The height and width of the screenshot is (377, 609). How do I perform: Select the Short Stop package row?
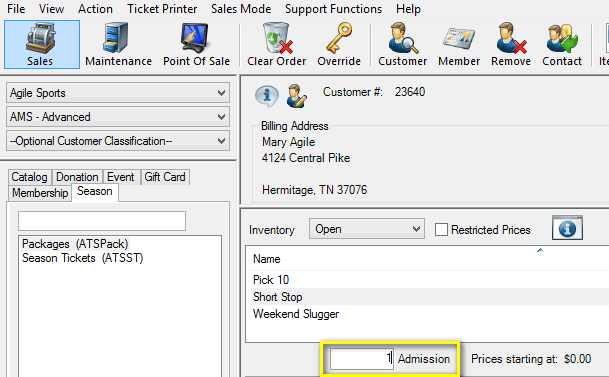pyautogui.click(x=427, y=297)
